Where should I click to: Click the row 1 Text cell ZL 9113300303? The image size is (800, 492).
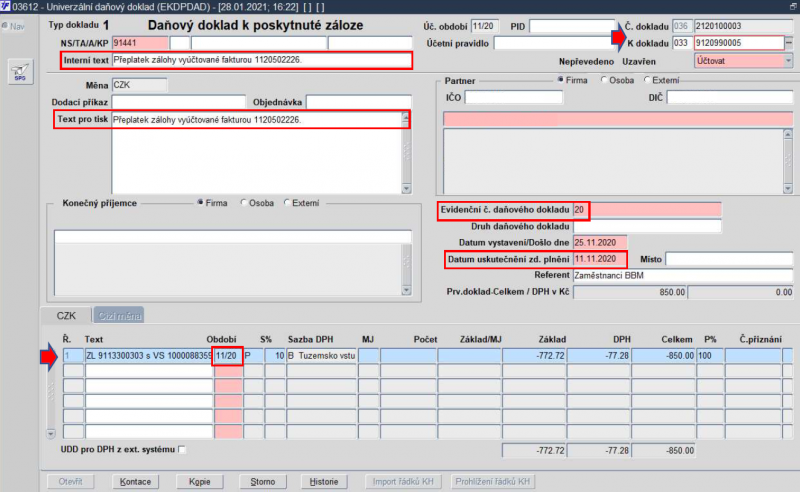[148, 356]
